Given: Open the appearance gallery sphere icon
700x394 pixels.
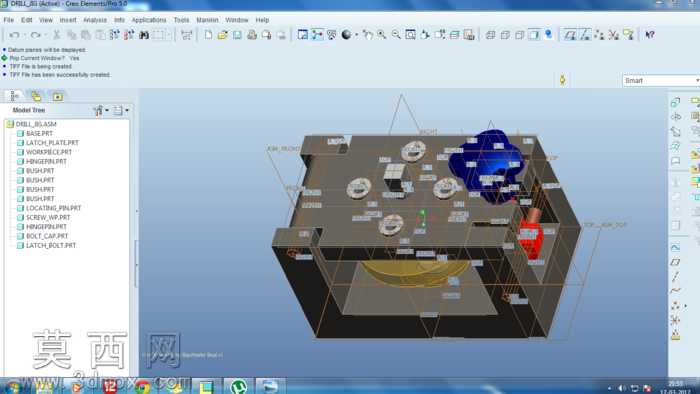Looking at the screenshot, I should [346, 35].
